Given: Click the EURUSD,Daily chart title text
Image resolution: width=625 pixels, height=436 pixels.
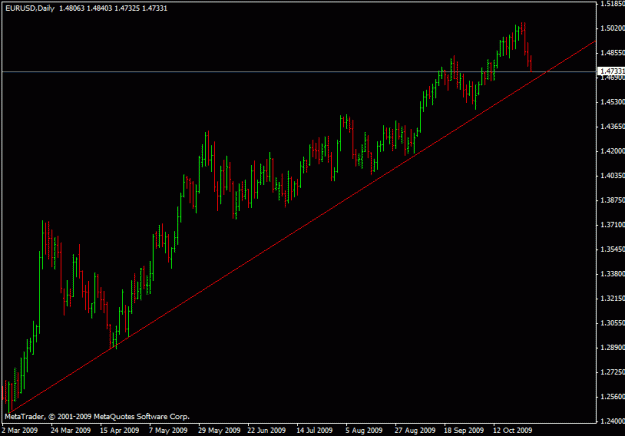Looking at the screenshot, I should 30,8.
